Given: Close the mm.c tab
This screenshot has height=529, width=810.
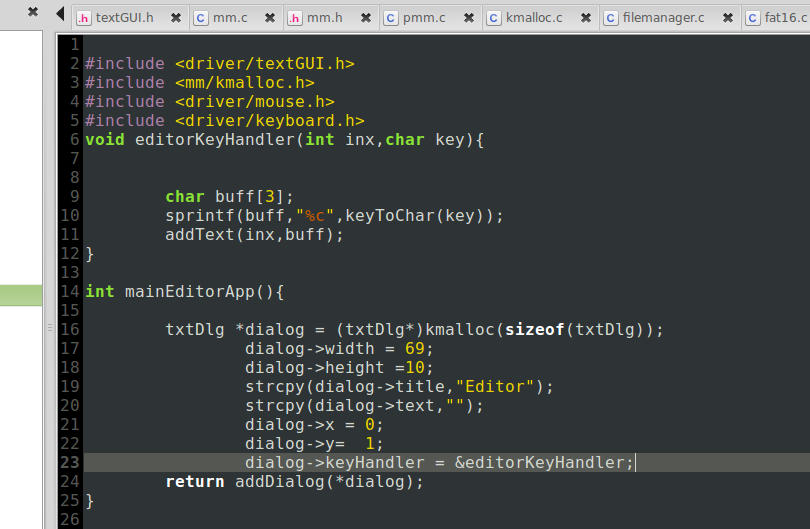Looking at the screenshot, I should click(x=270, y=18).
